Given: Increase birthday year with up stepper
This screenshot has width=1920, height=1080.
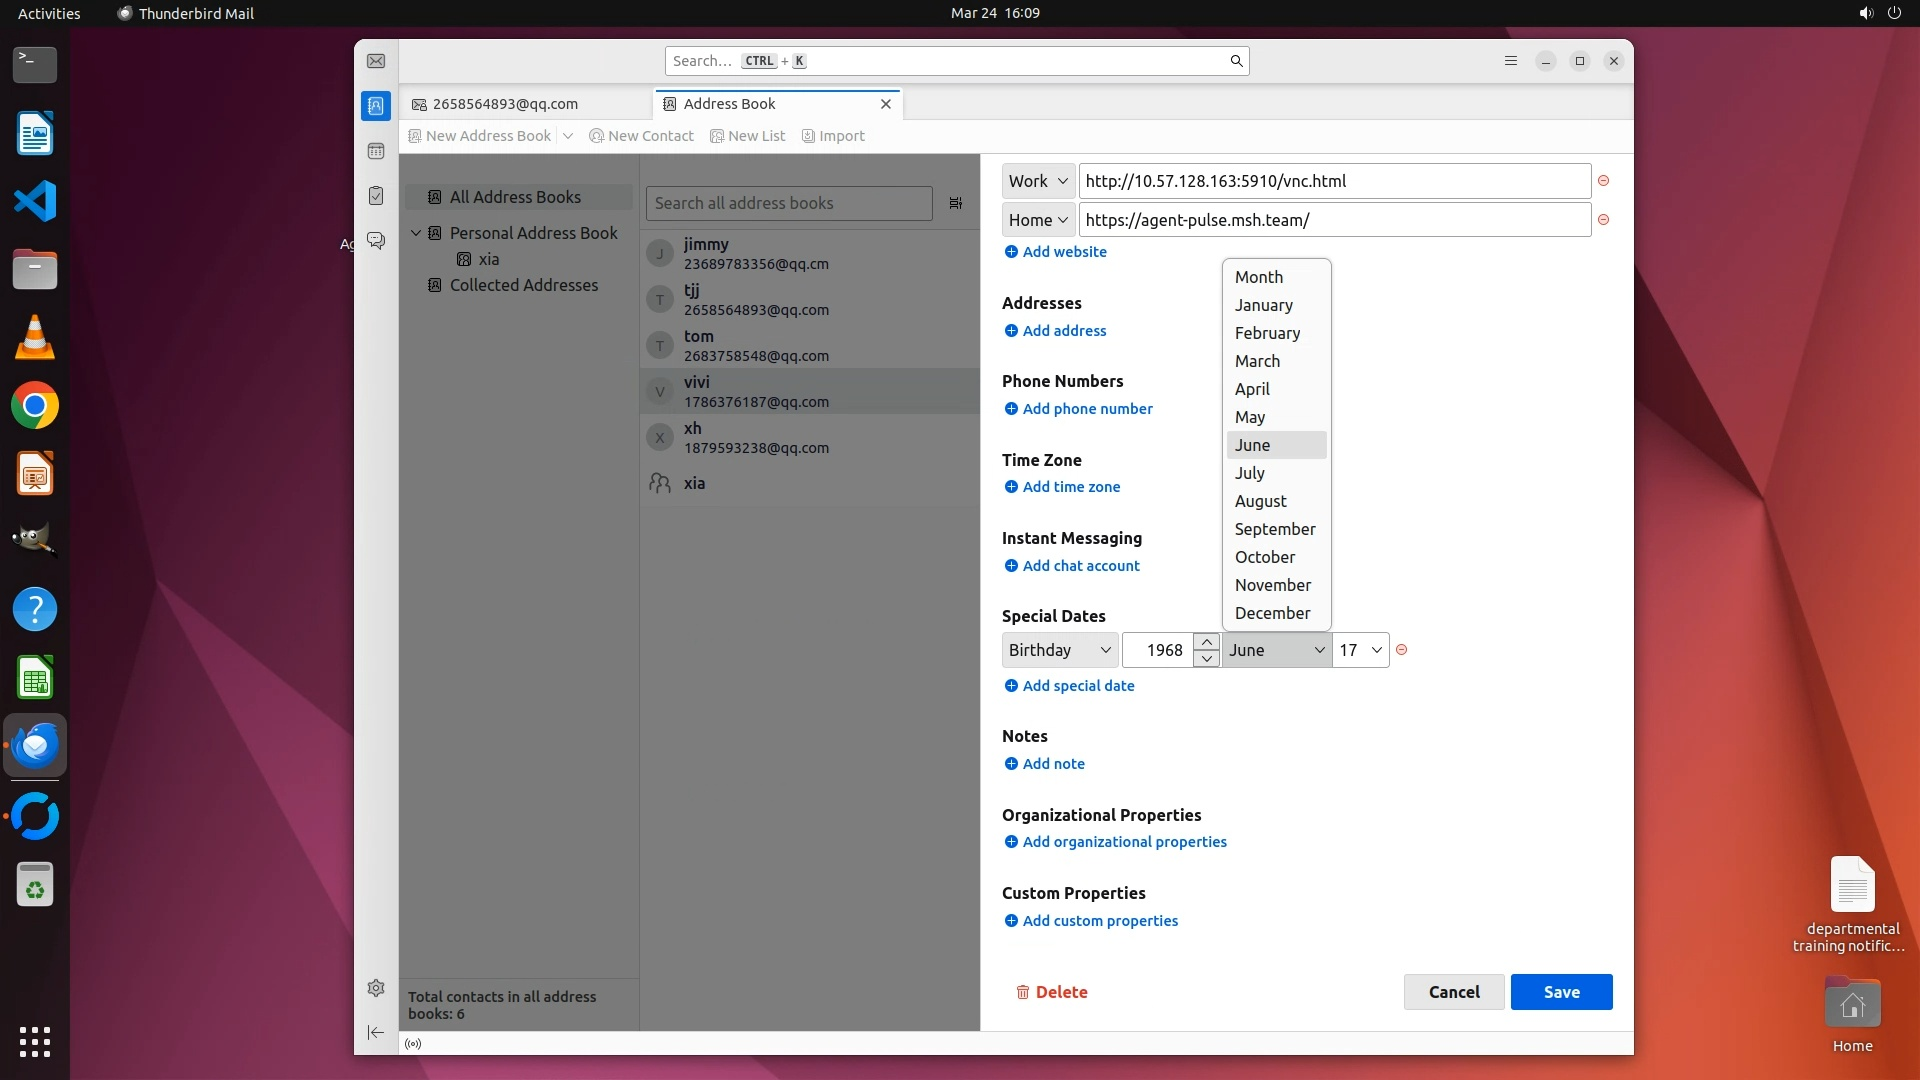Looking at the screenshot, I should tap(1207, 641).
